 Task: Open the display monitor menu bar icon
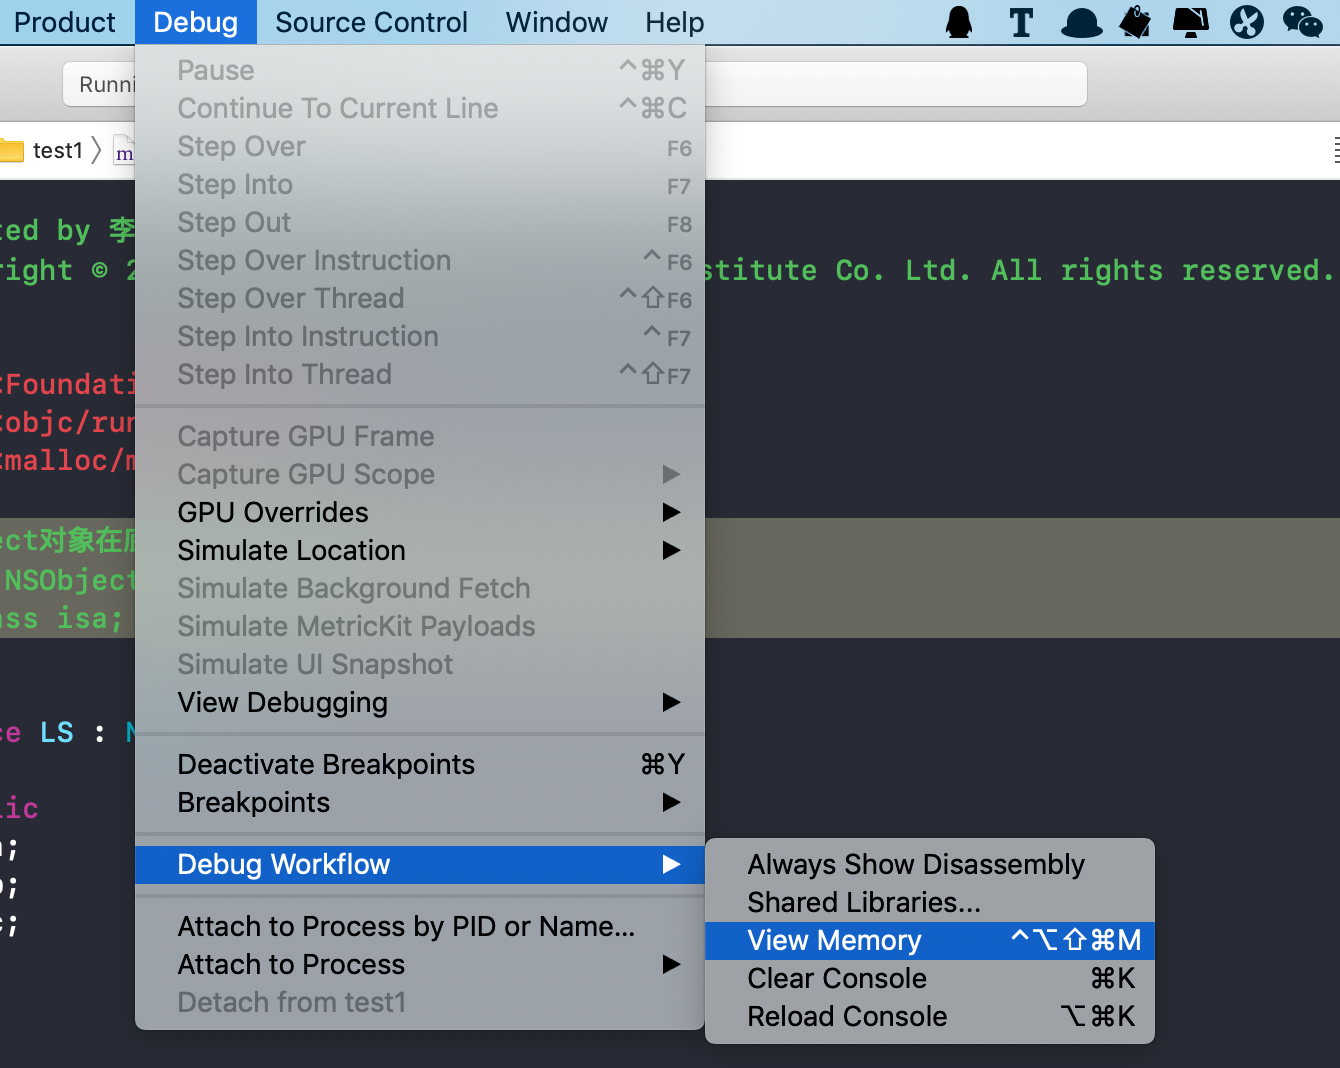(x=1190, y=22)
